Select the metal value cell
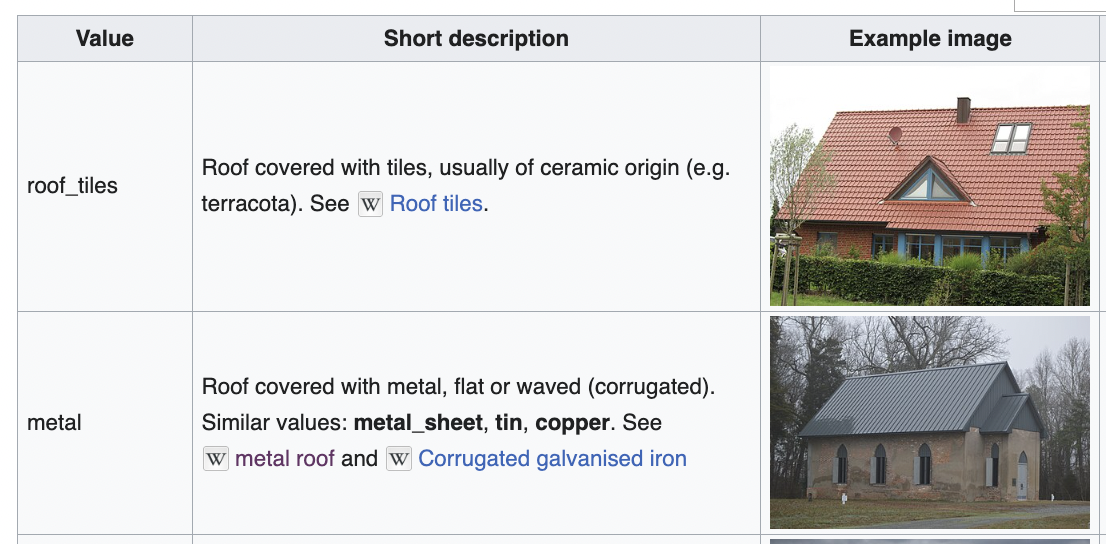Image resolution: width=1106 pixels, height=544 pixels. tap(105, 423)
